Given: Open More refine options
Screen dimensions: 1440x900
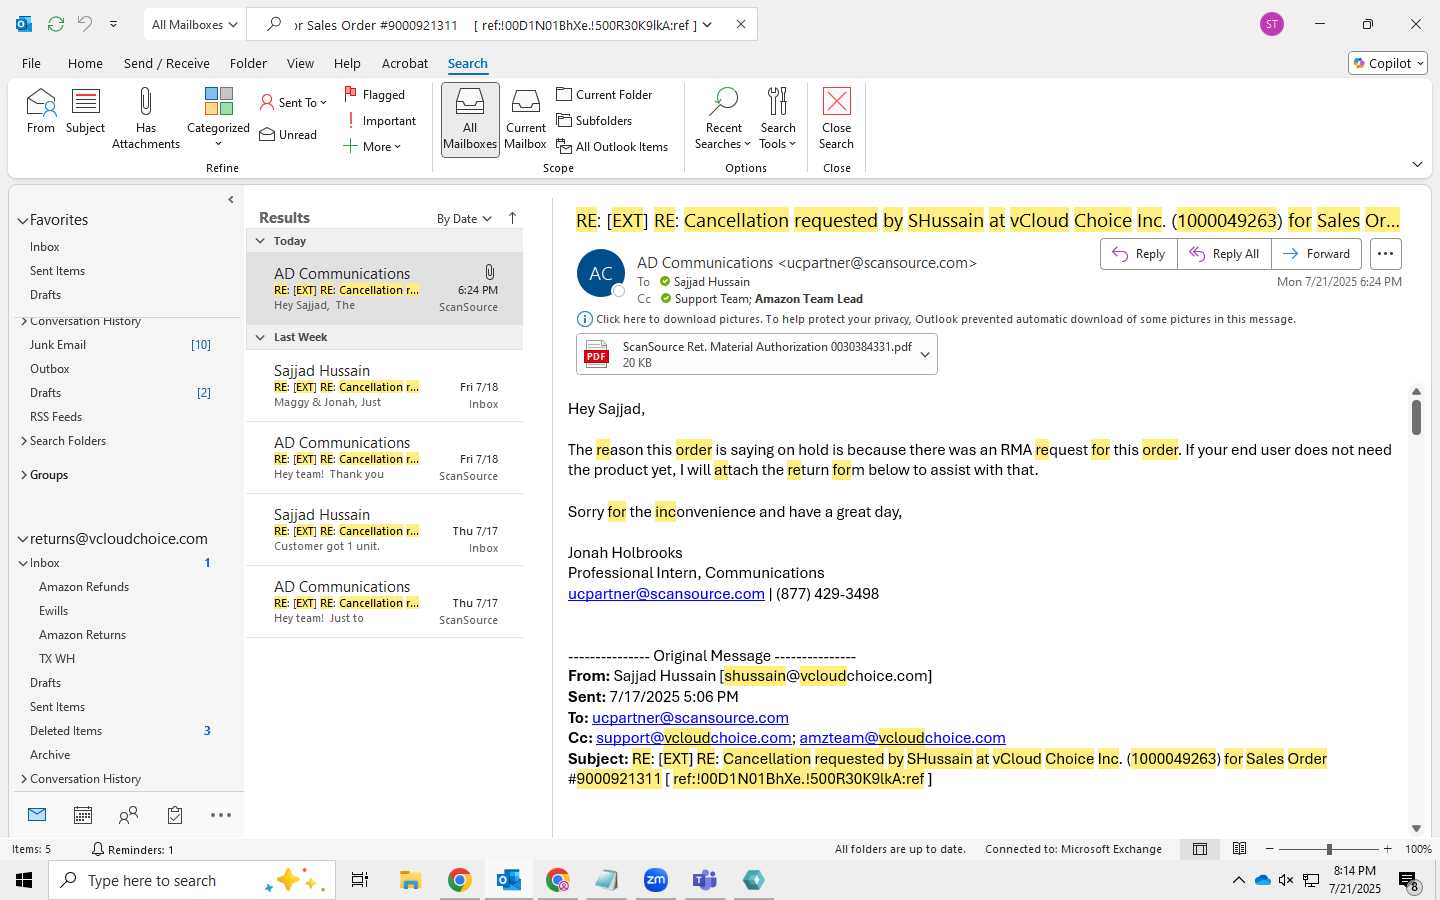Looking at the screenshot, I should pos(372,146).
